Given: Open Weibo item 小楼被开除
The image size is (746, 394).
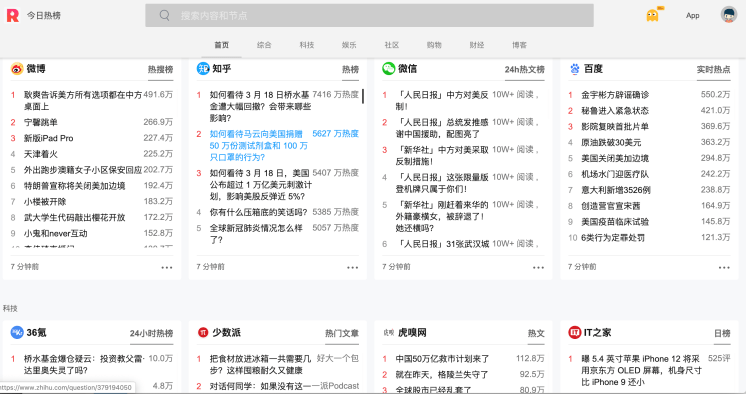Looking at the screenshot, I should click(x=45, y=202).
